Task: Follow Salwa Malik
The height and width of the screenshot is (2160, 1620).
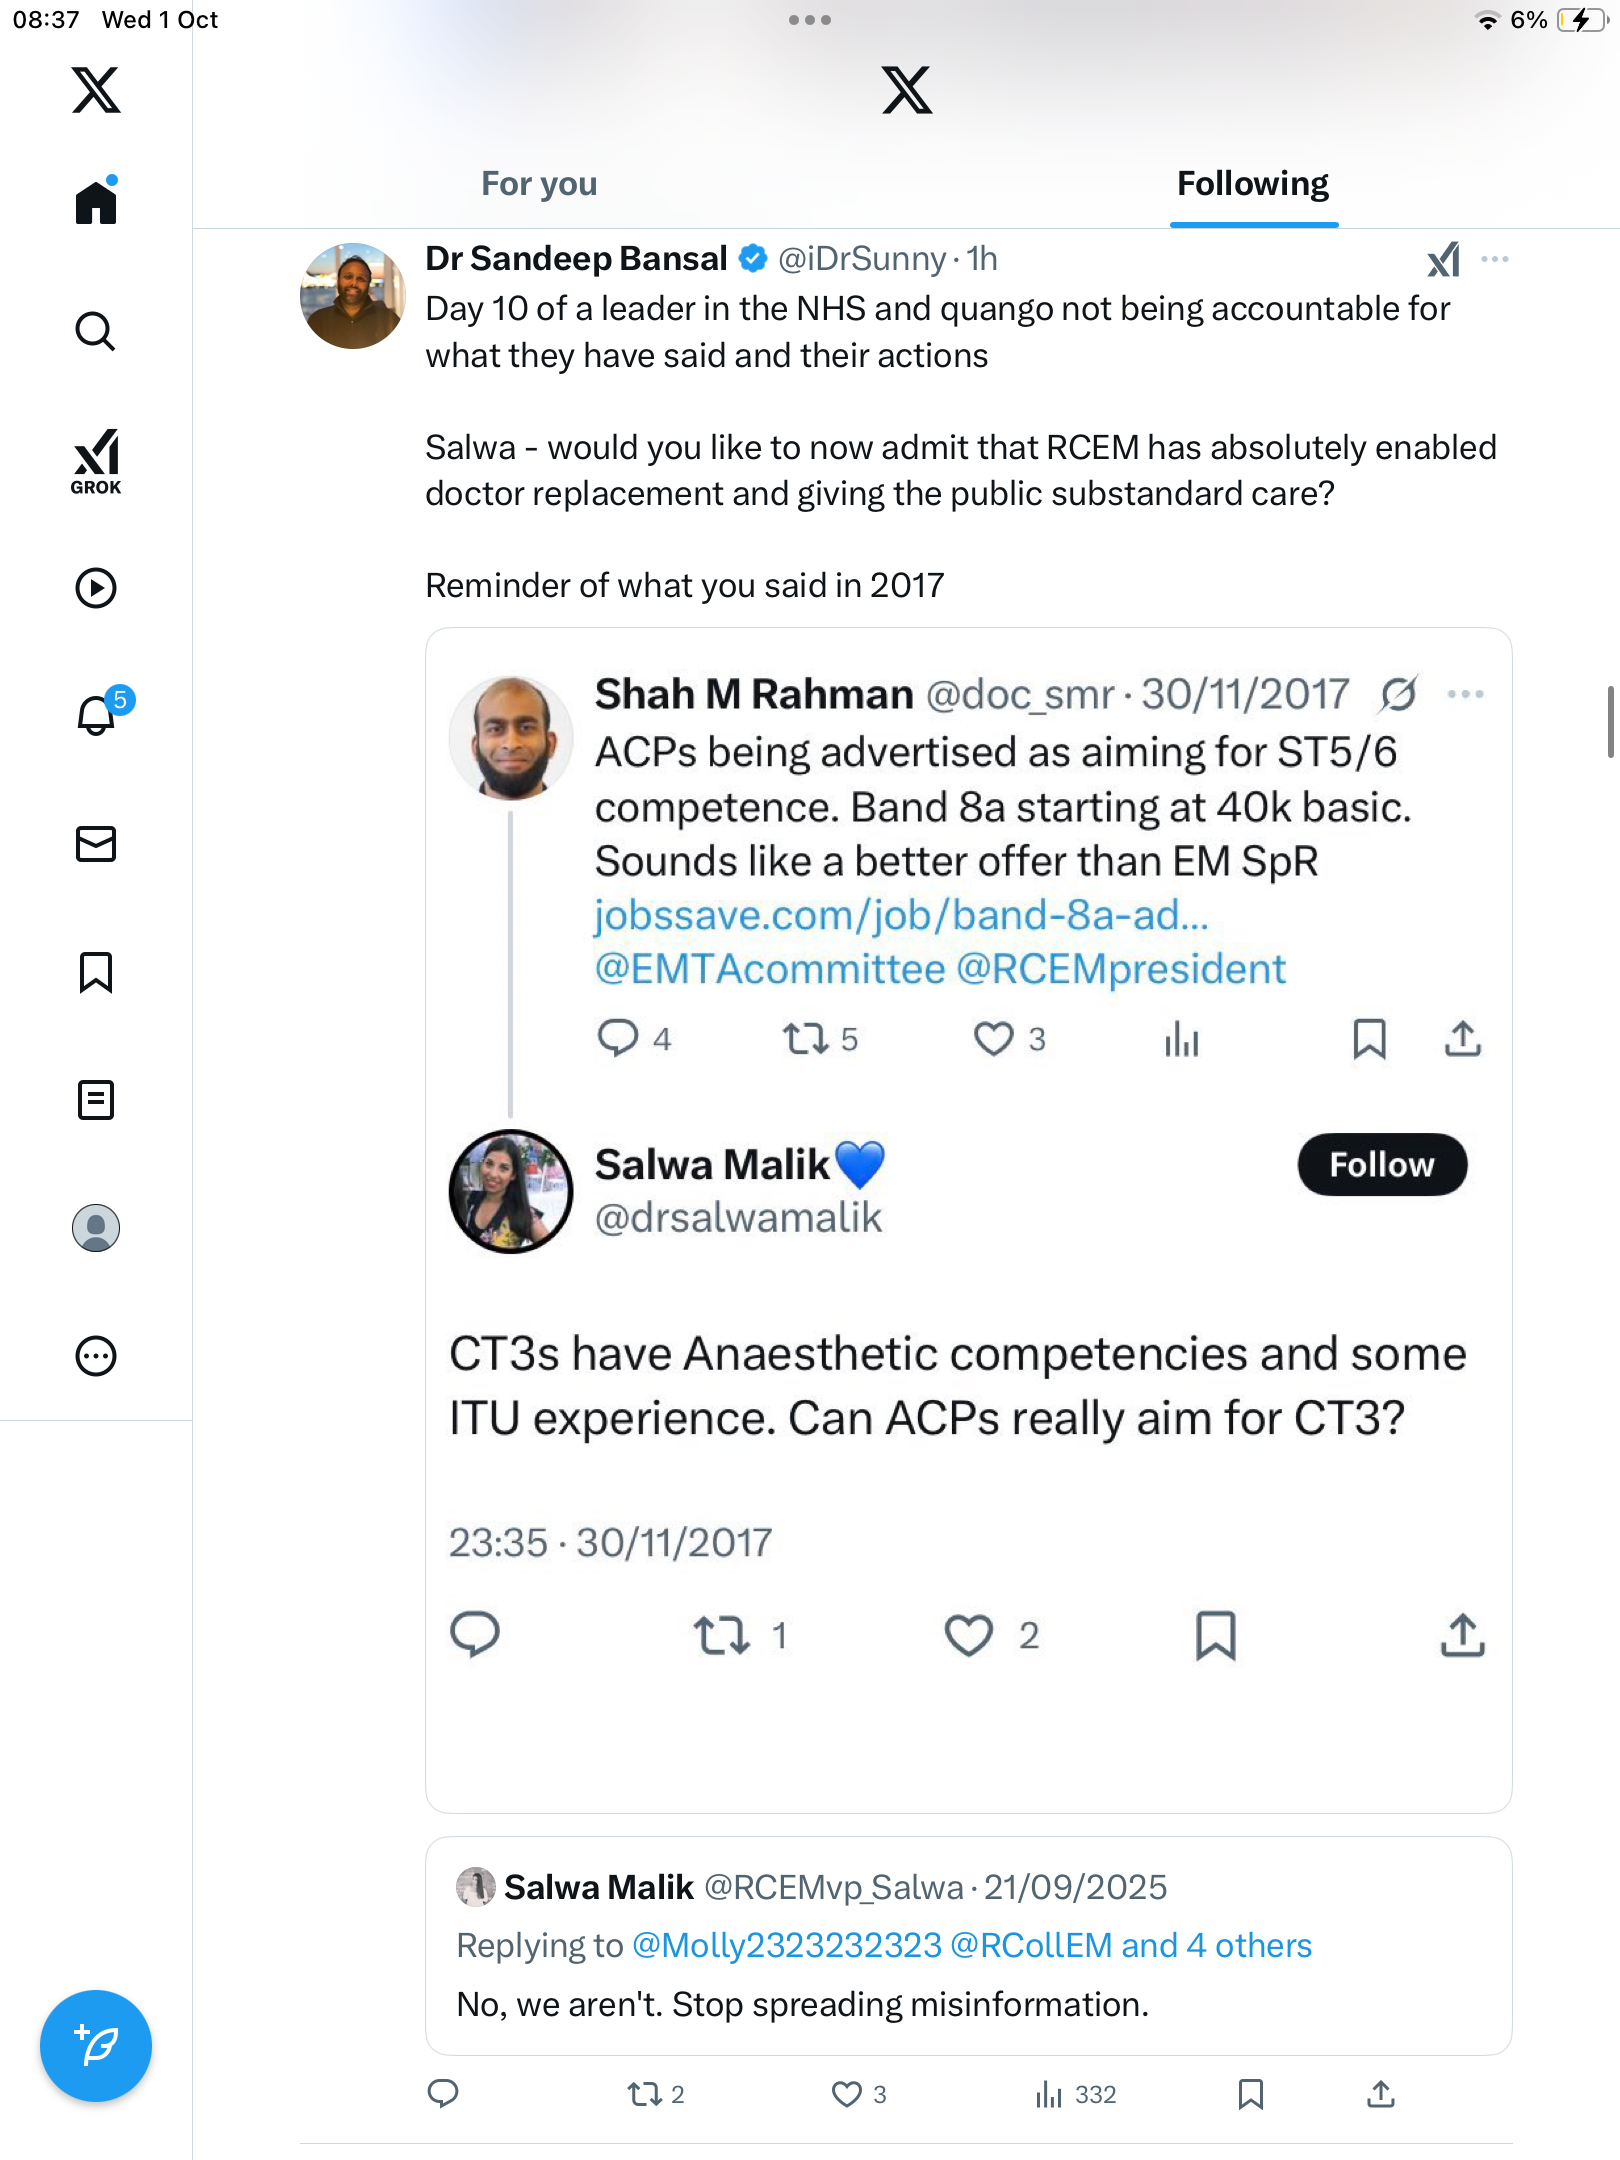Action: click(x=1382, y=1164)
